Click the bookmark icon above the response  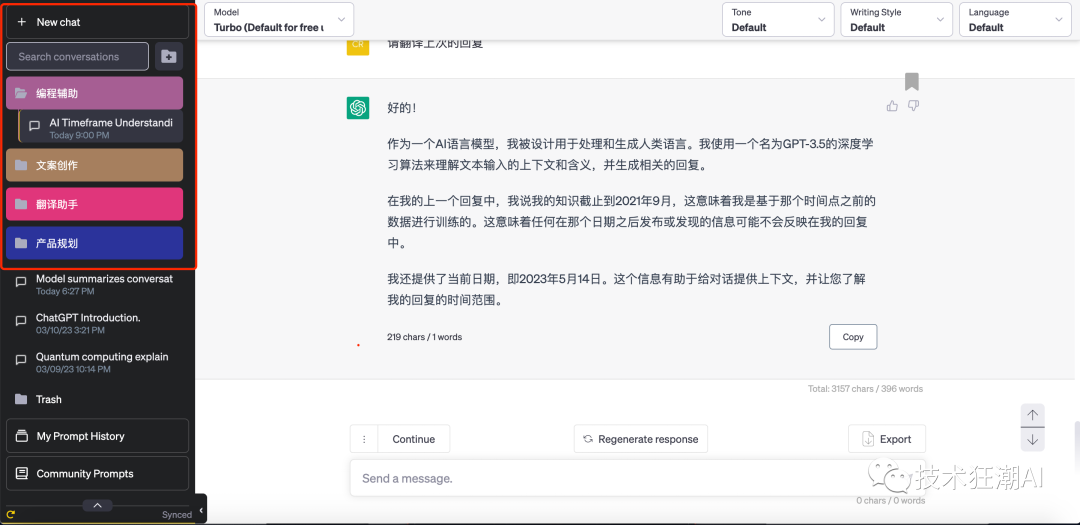(912, 81)
